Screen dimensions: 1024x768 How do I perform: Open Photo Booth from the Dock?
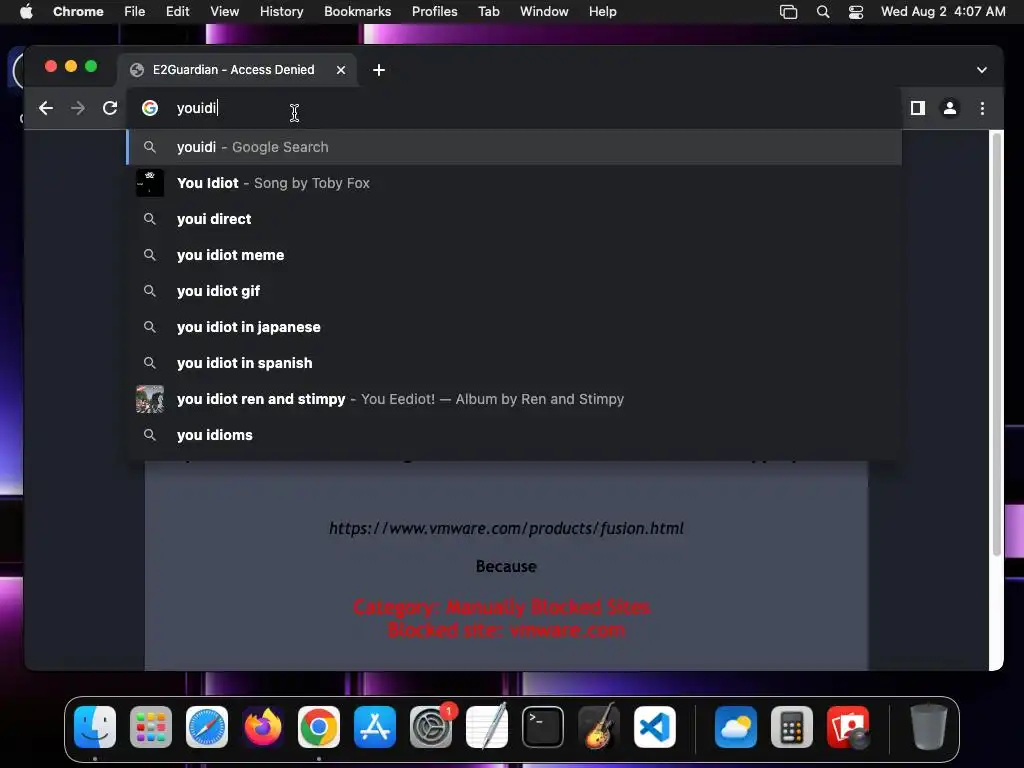(x=848, y=727)
